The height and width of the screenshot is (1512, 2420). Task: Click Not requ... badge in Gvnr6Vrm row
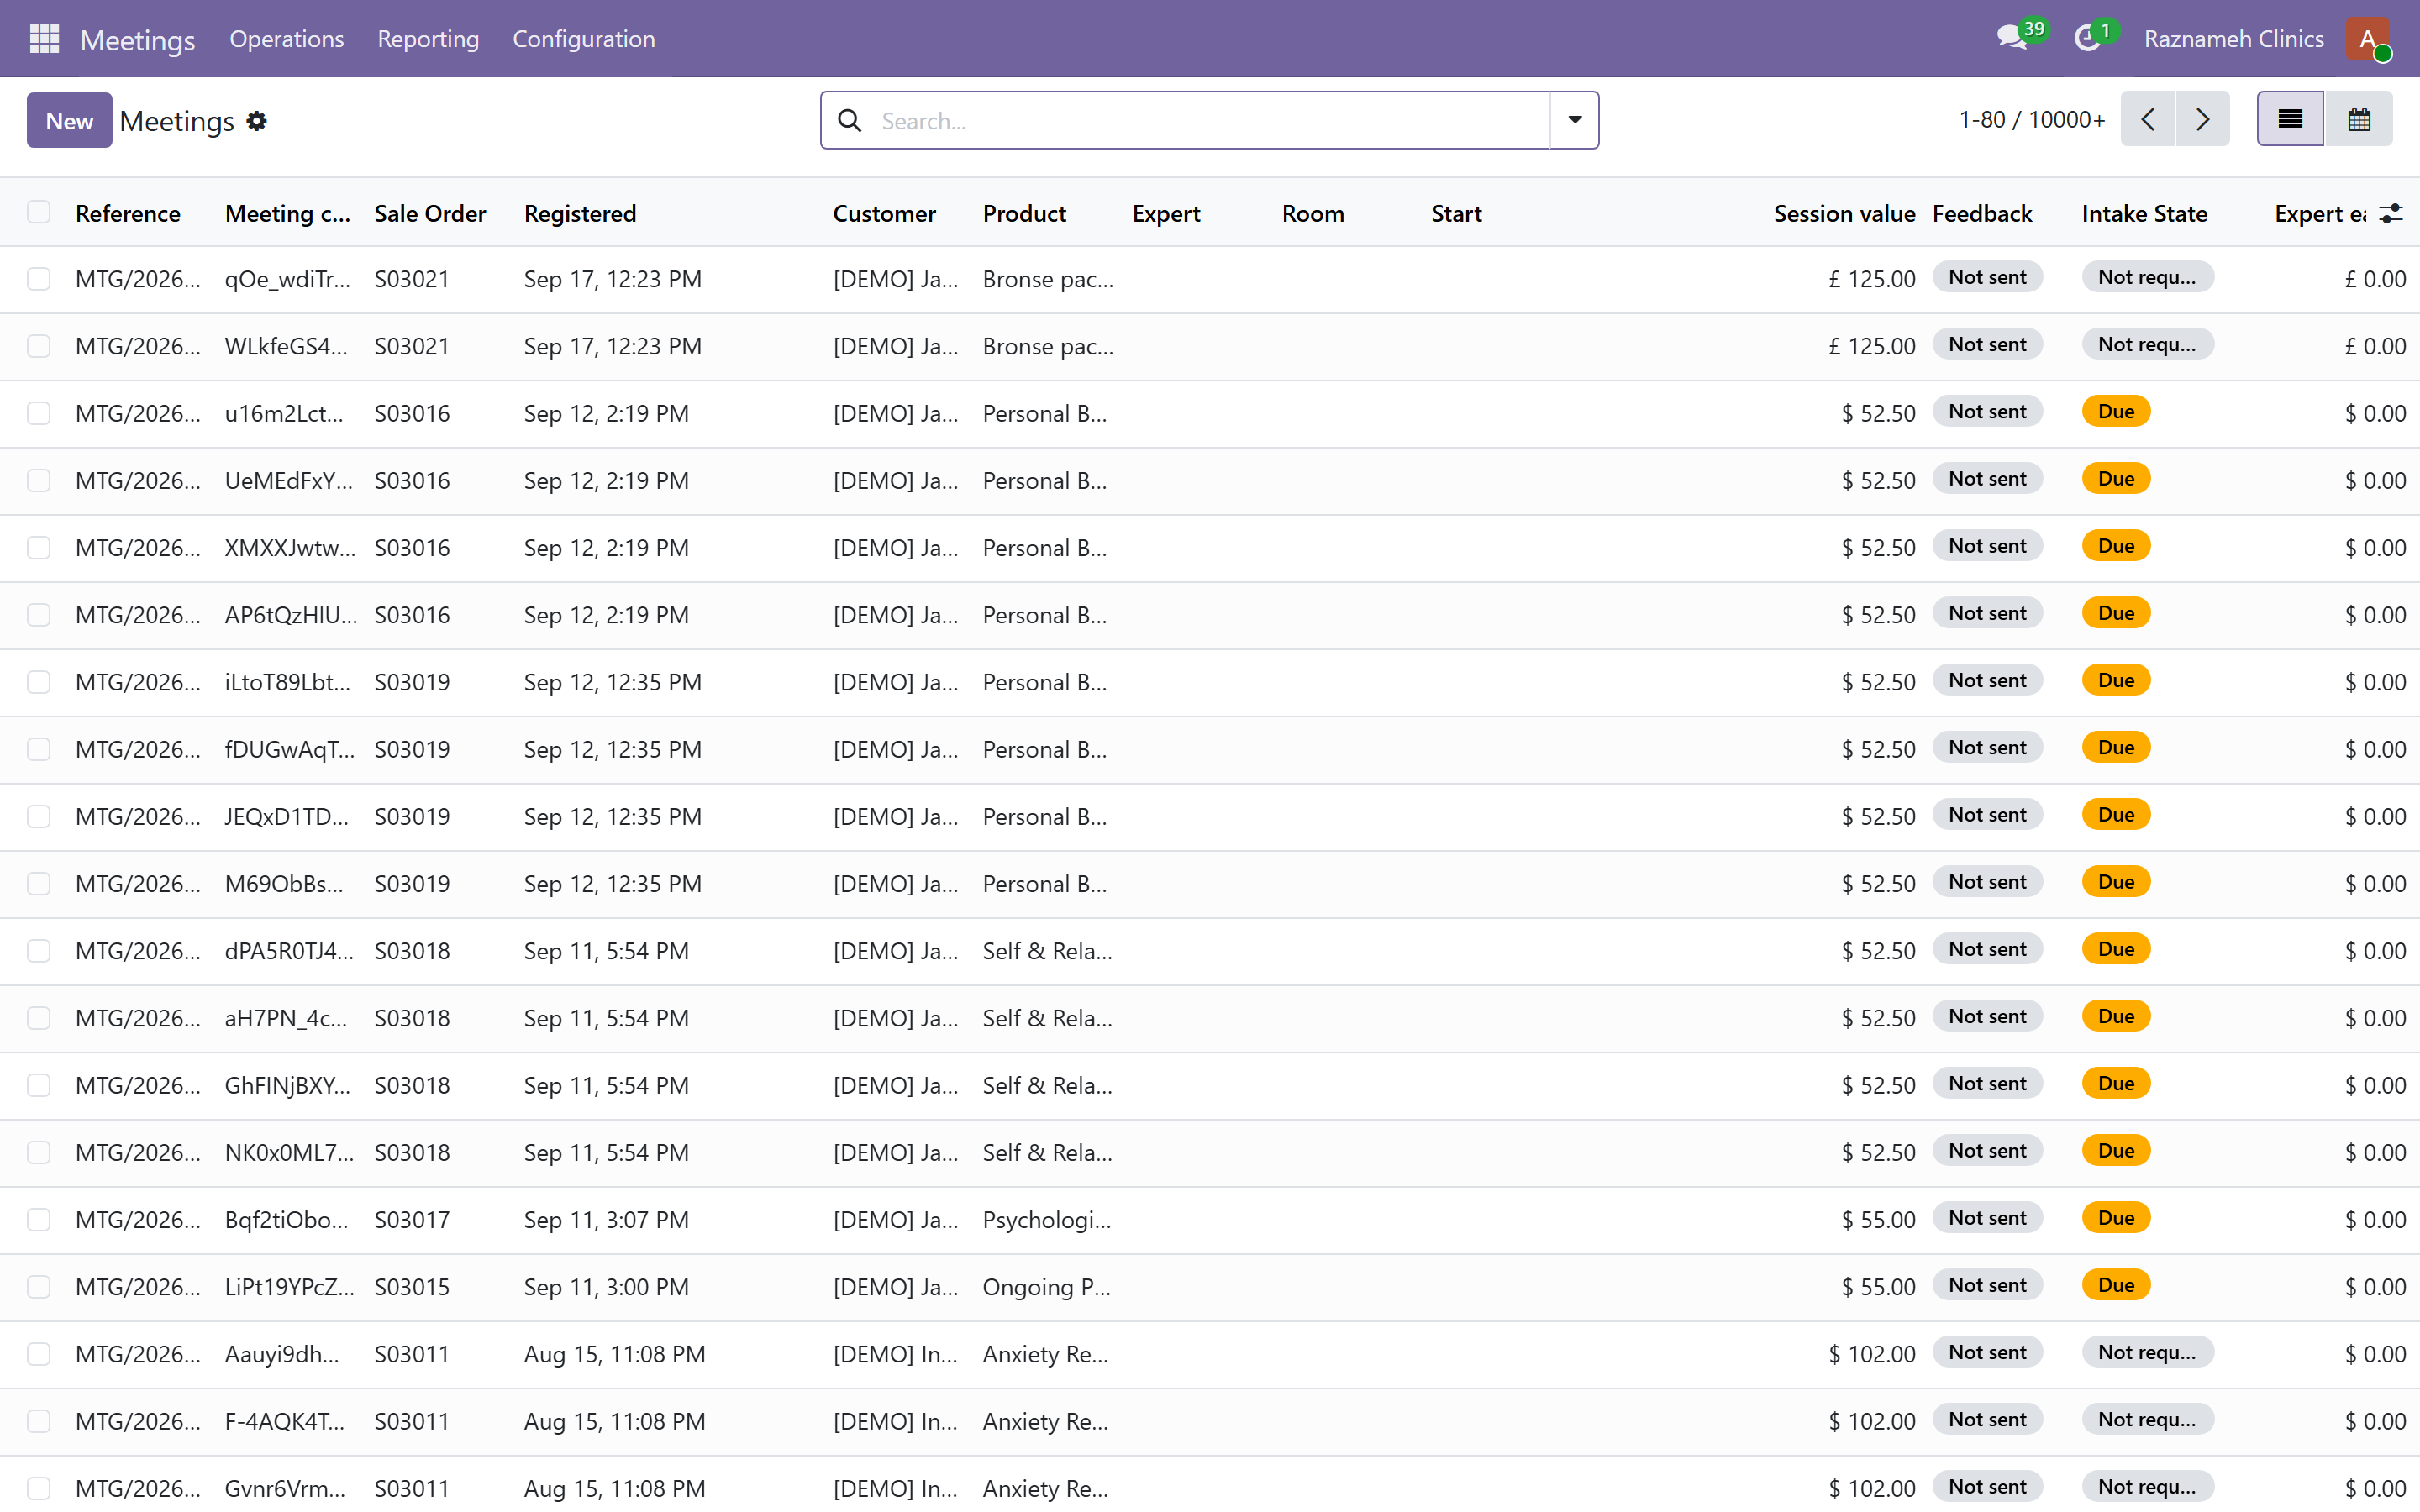2147,1486
